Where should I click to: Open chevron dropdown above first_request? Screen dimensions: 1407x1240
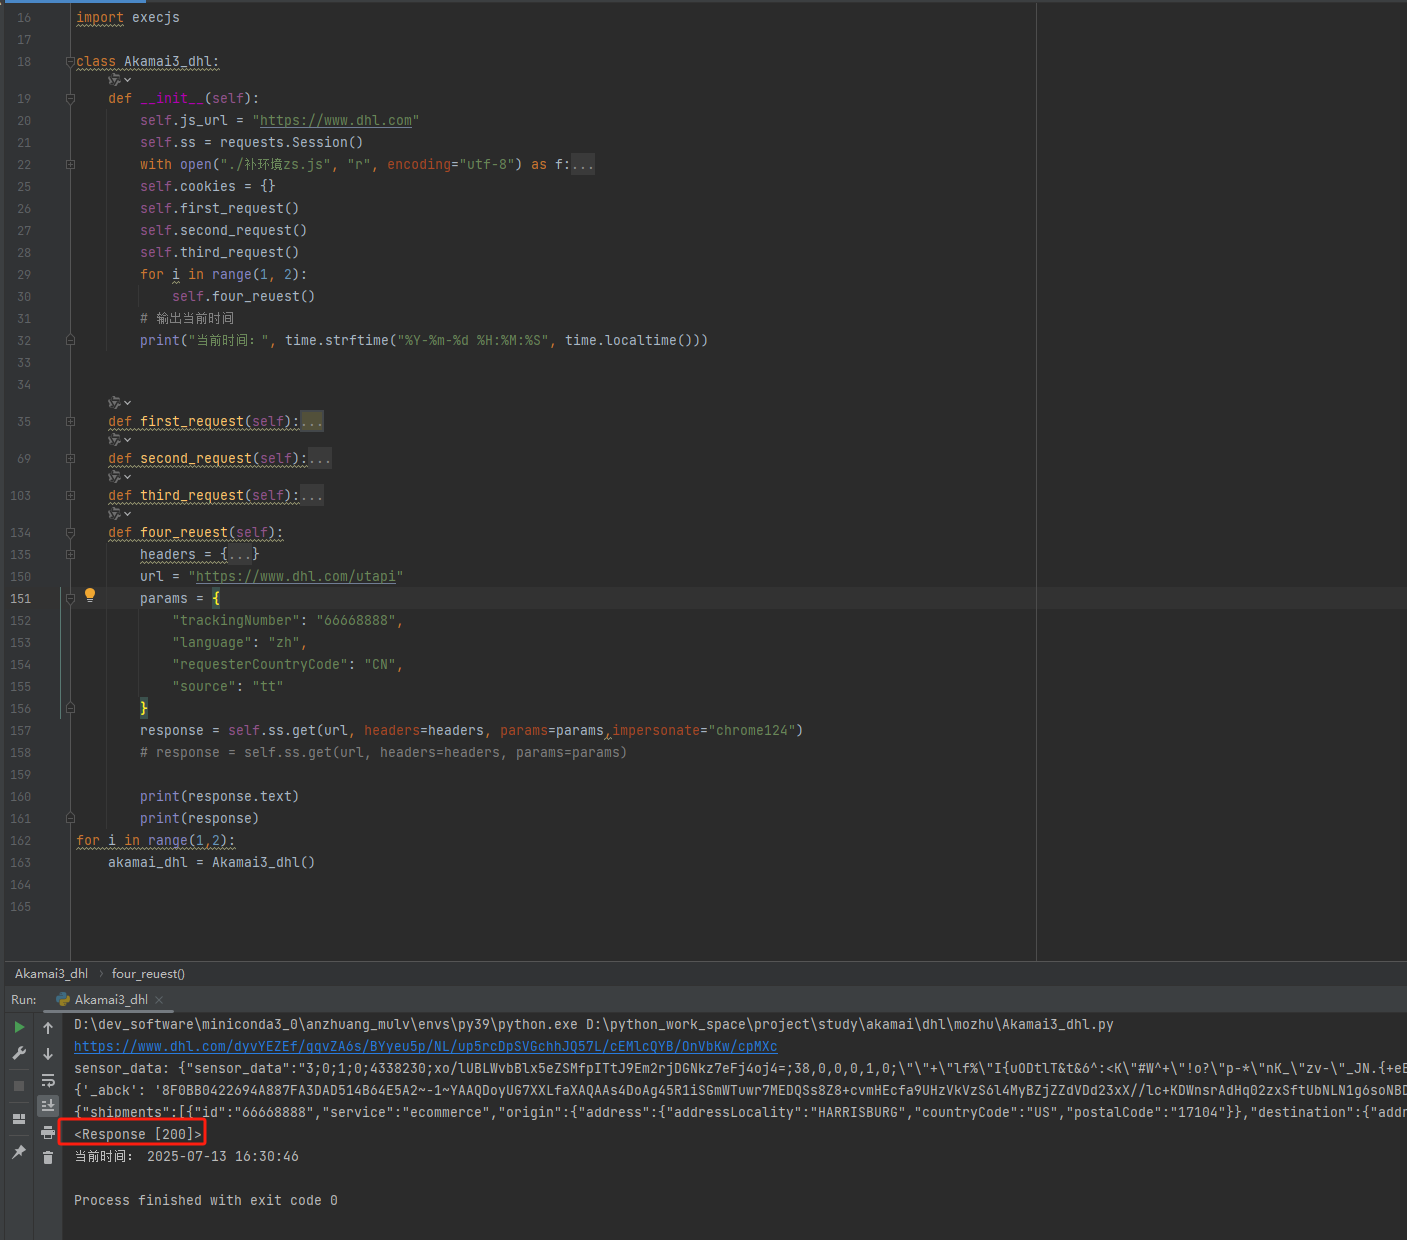[x=127, y=403]
